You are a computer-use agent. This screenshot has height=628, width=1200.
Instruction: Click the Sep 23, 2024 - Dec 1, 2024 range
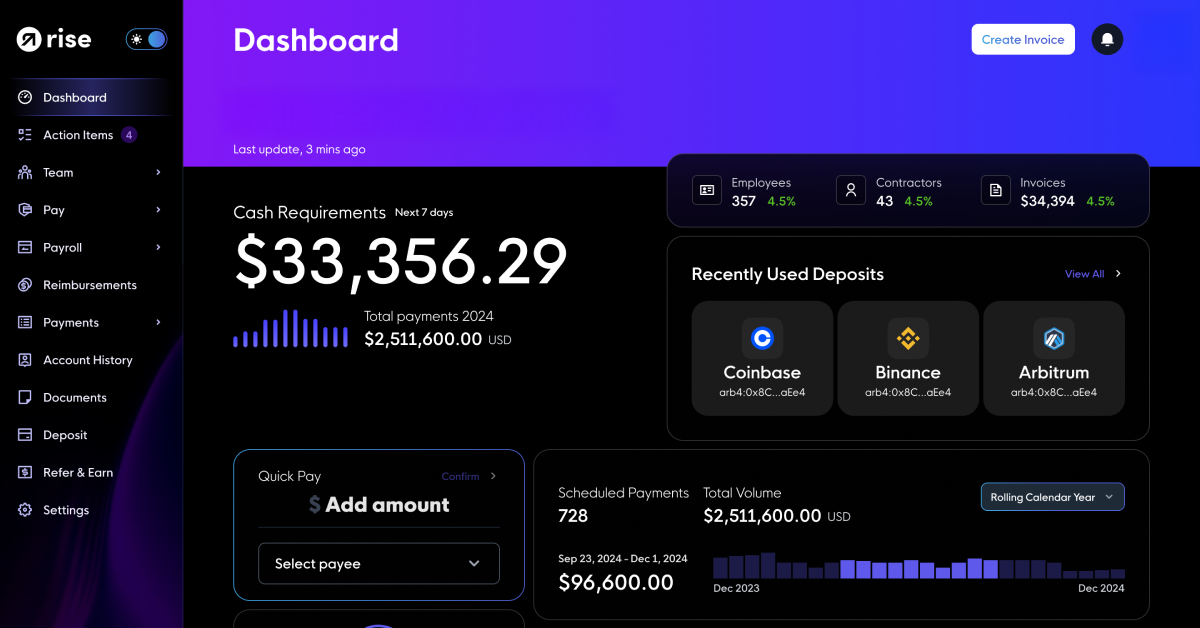click(623, 558)
